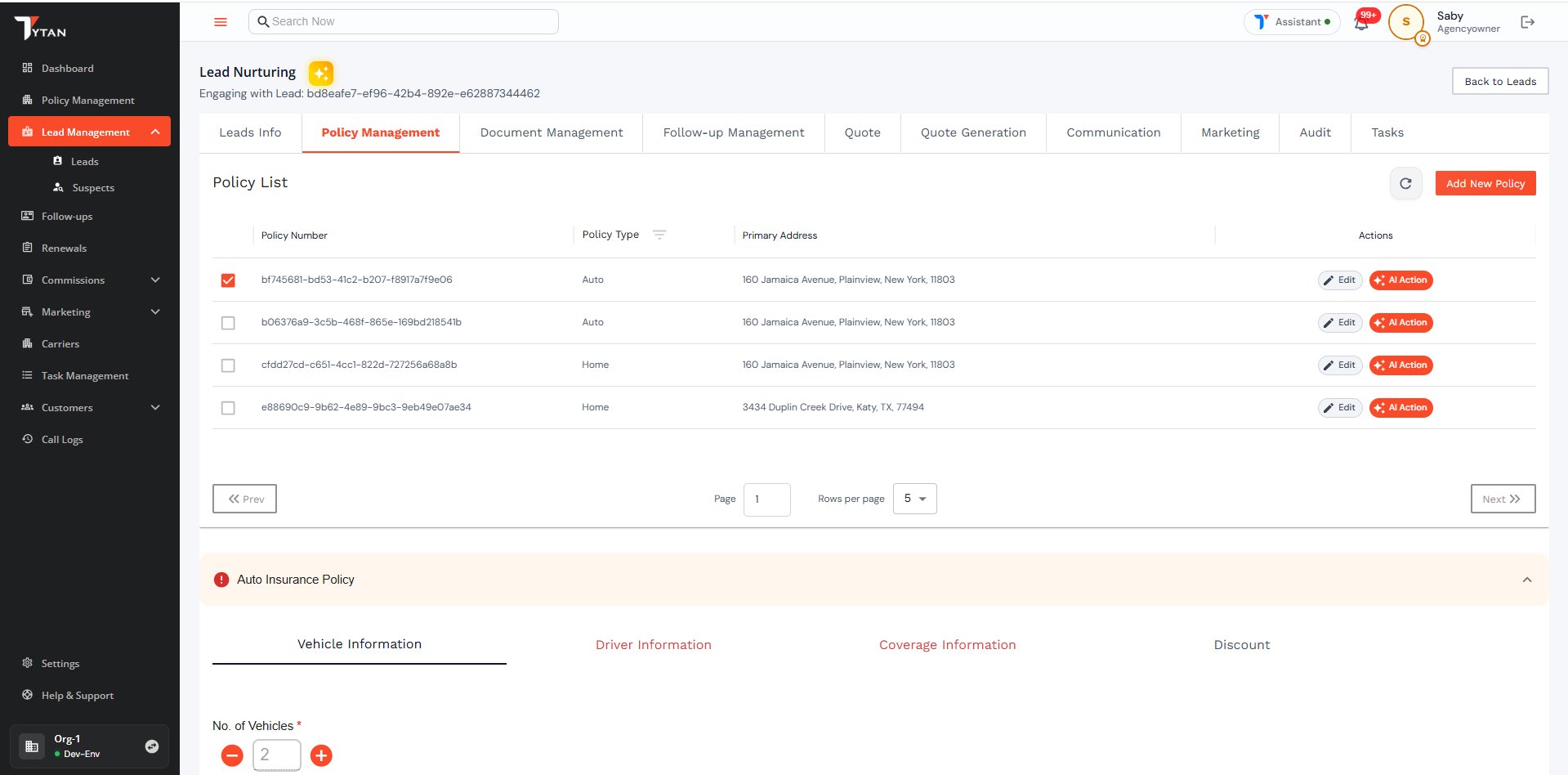Refresh the policy list

[1405, 183]
